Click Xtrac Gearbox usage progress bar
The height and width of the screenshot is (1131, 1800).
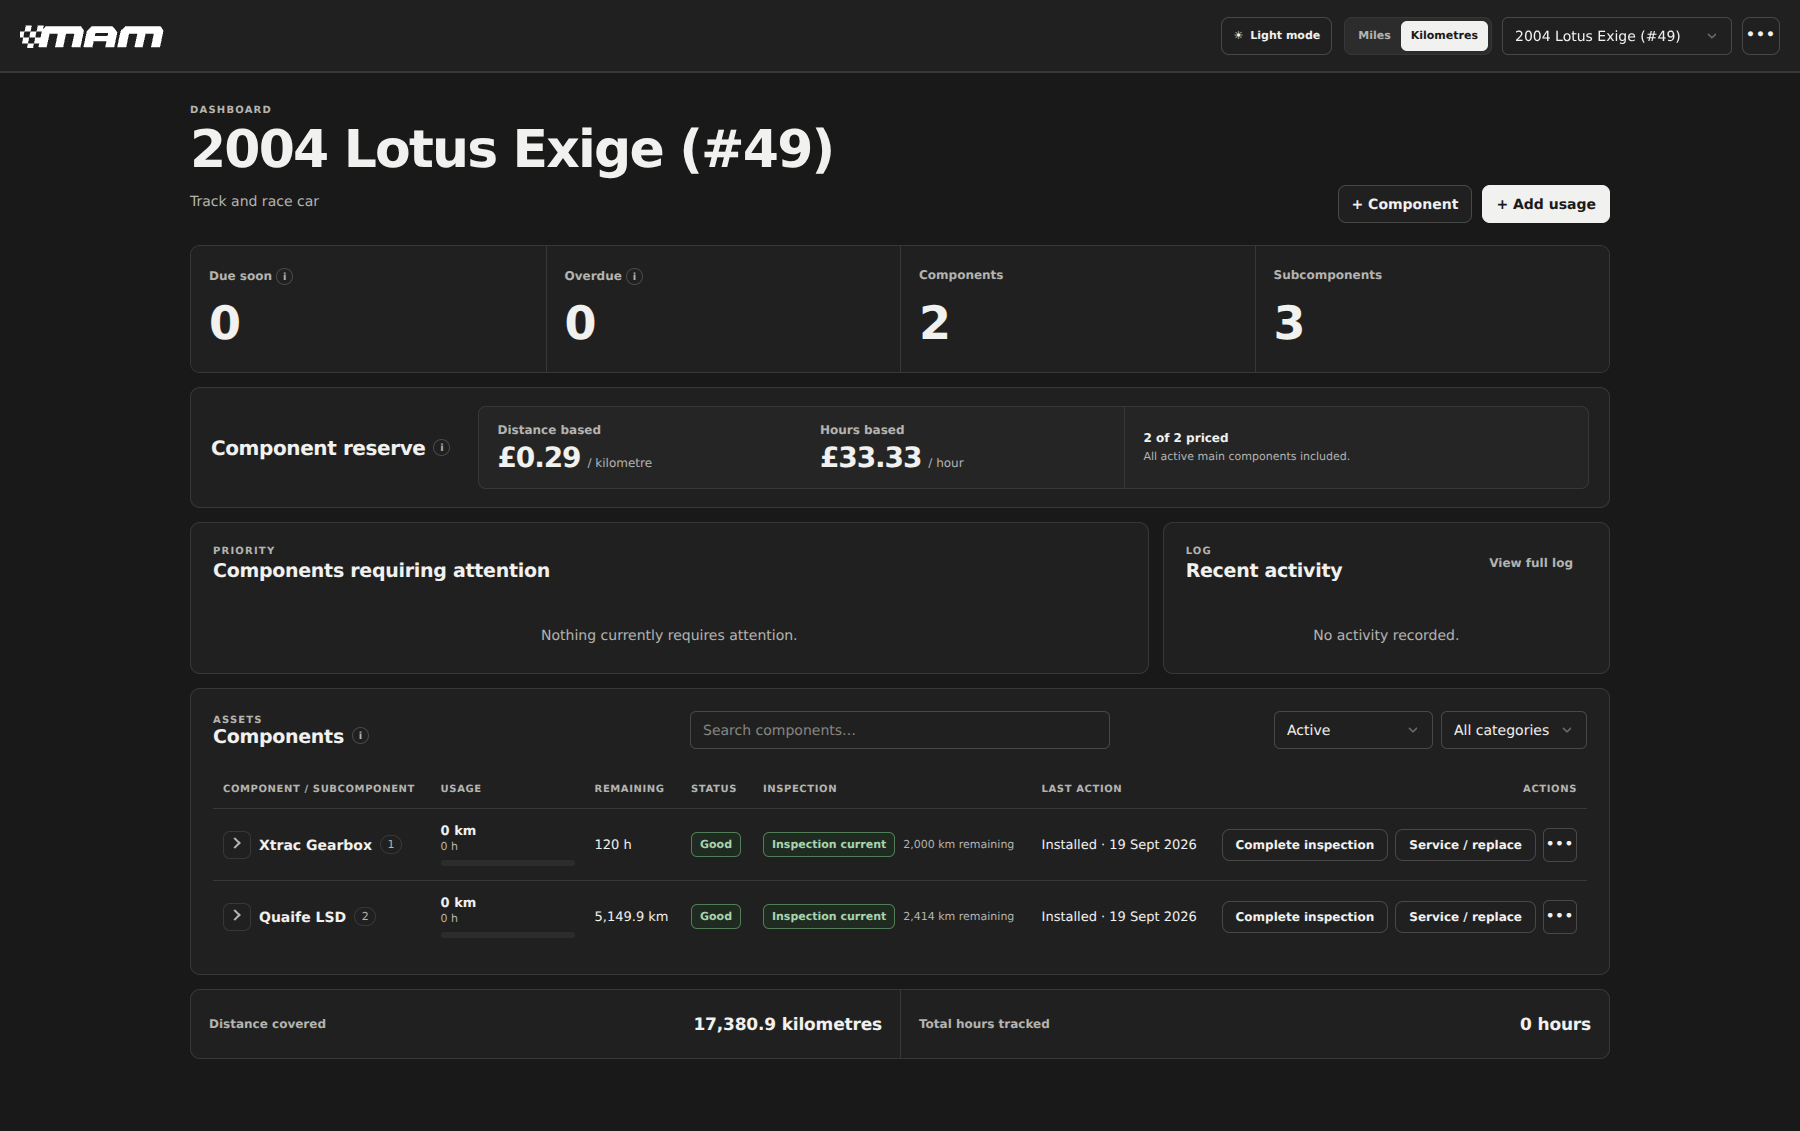[507, 863]
